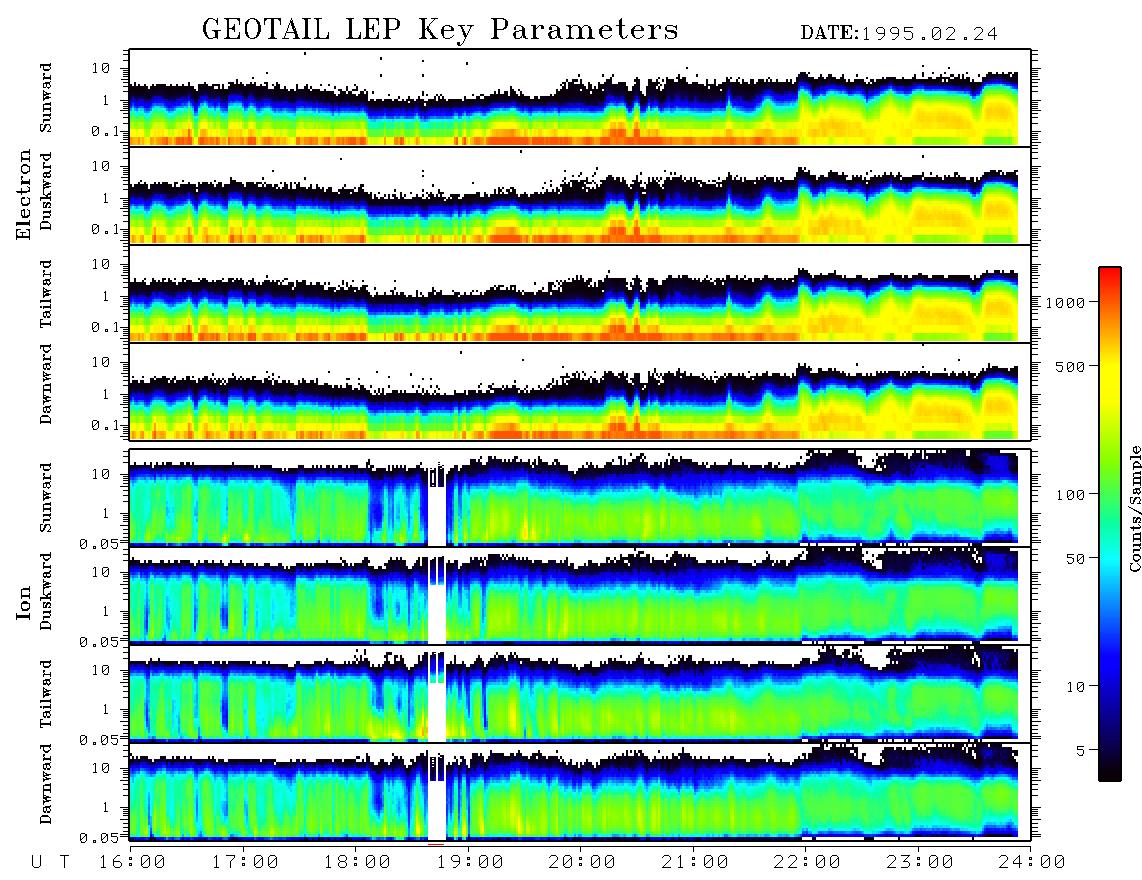Select the Ion Tailward spectrogram panel
This screenshot has width=1142, height=880.
tap(580, 694)
